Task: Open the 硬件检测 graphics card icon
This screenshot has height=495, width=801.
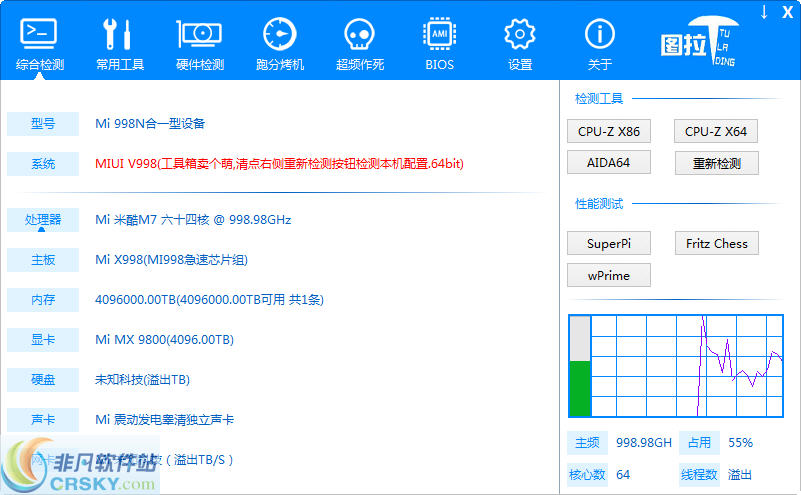Action: (x=199, y=34)
